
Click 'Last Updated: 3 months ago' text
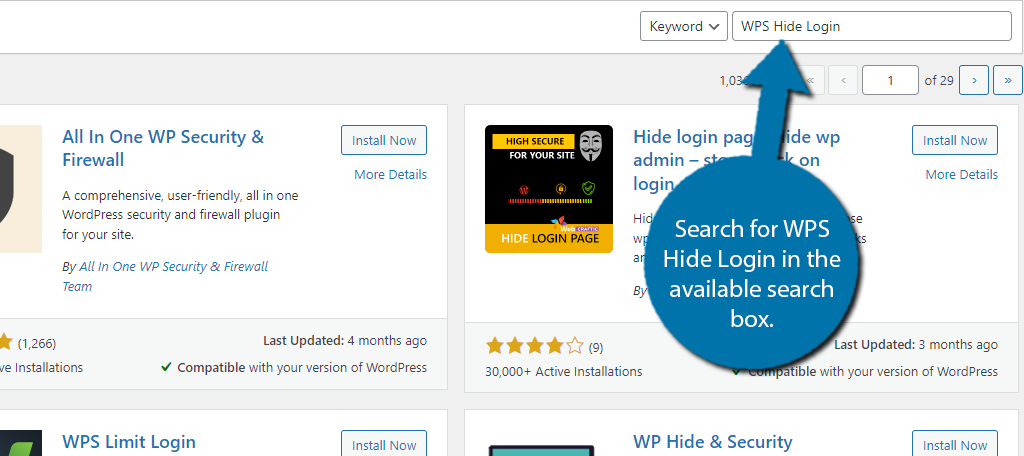point(916,345)
